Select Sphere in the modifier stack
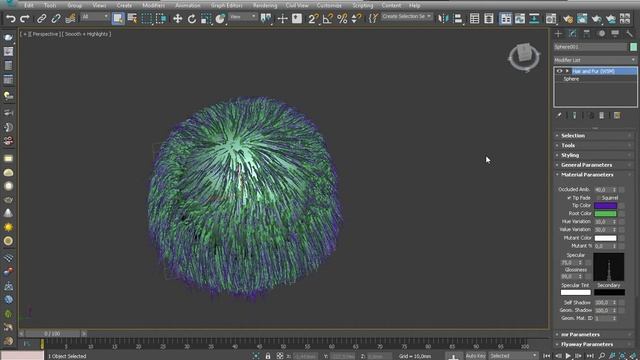 571,79
